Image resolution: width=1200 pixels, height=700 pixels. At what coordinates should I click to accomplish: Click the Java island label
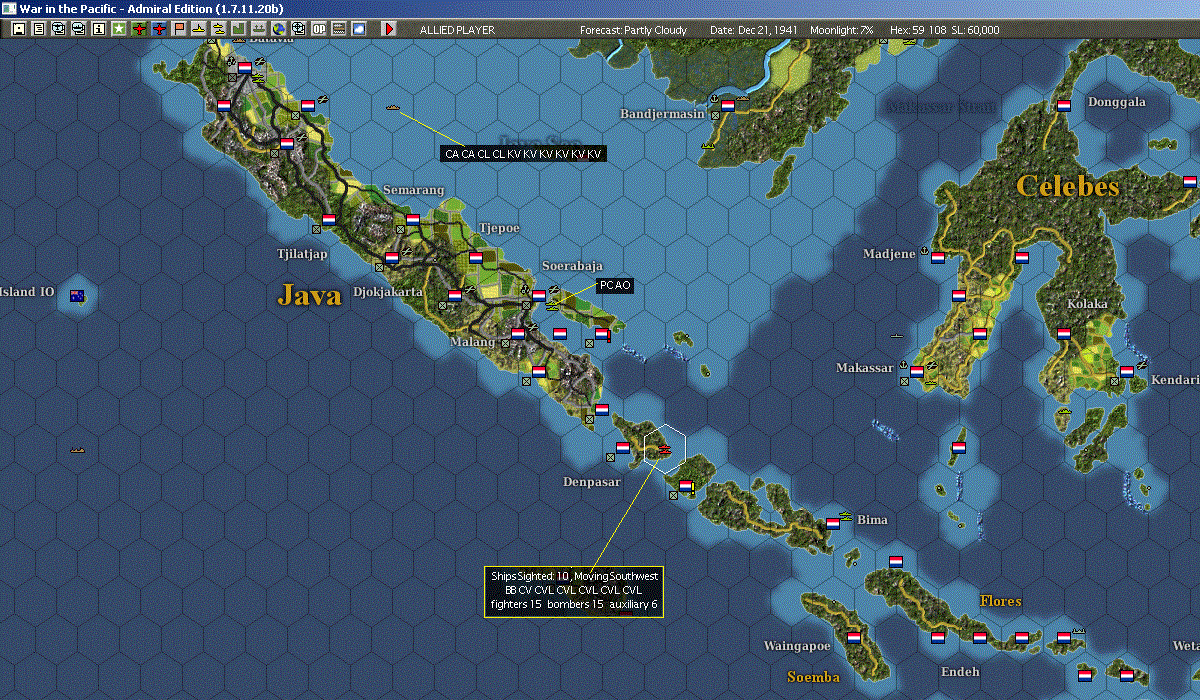310,294
